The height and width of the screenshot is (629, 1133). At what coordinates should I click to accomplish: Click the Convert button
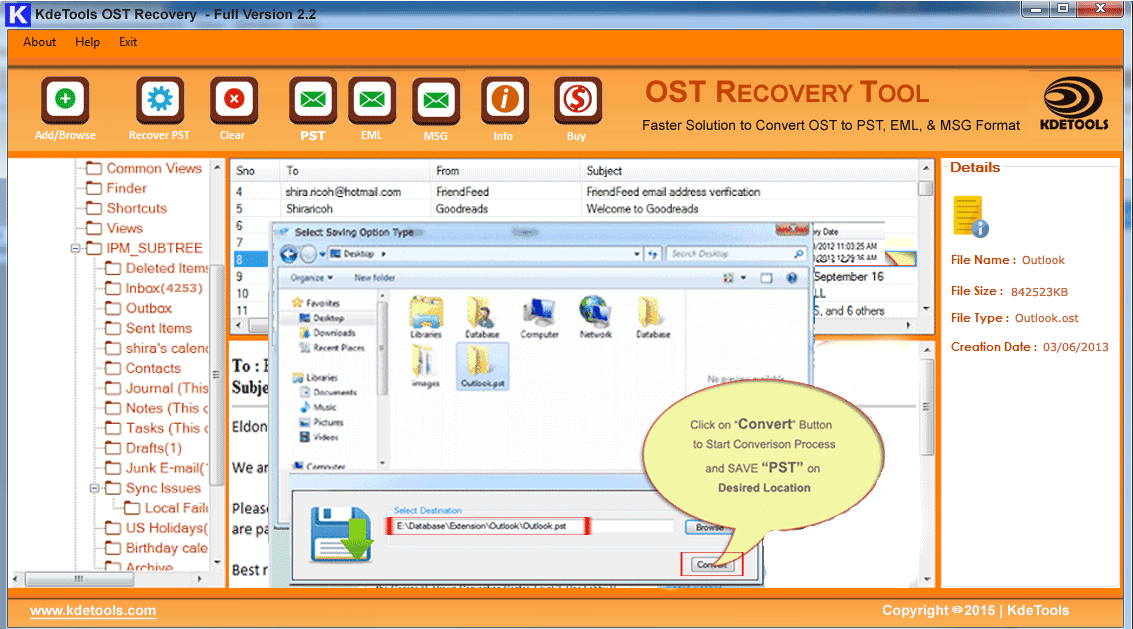tap(712, 565)
